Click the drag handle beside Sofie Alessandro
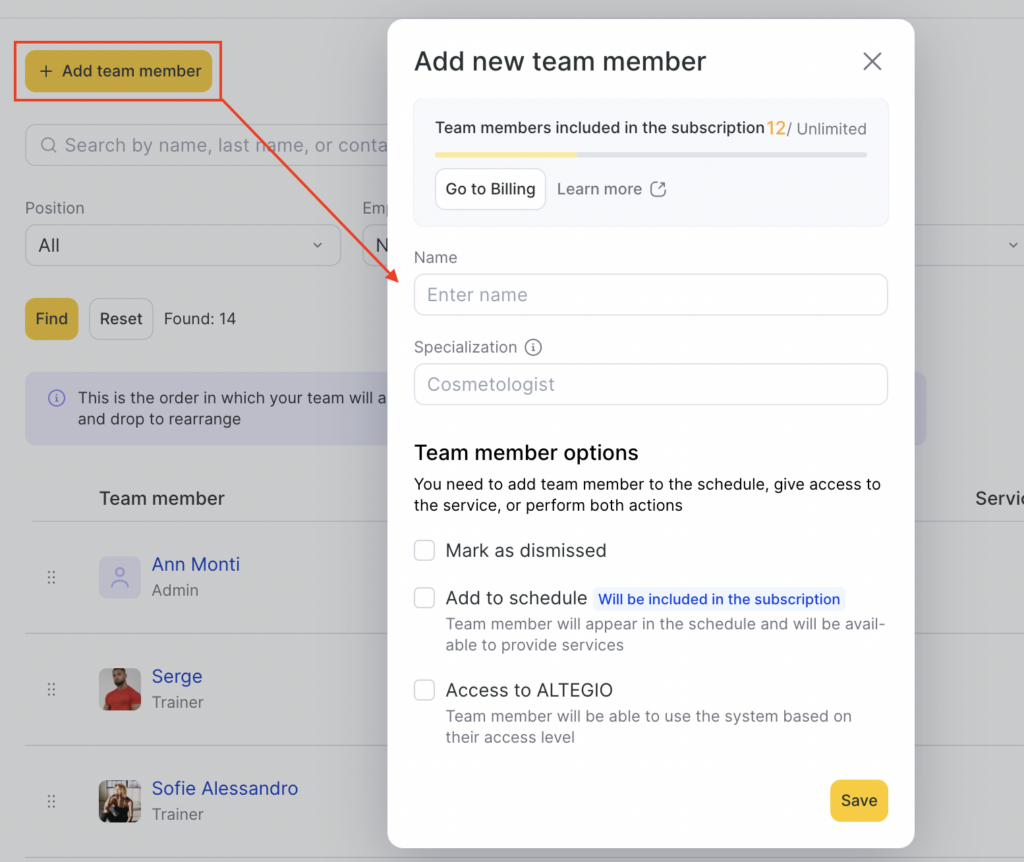The height and width of the screenshot is (862, 1024). (52, 801)
